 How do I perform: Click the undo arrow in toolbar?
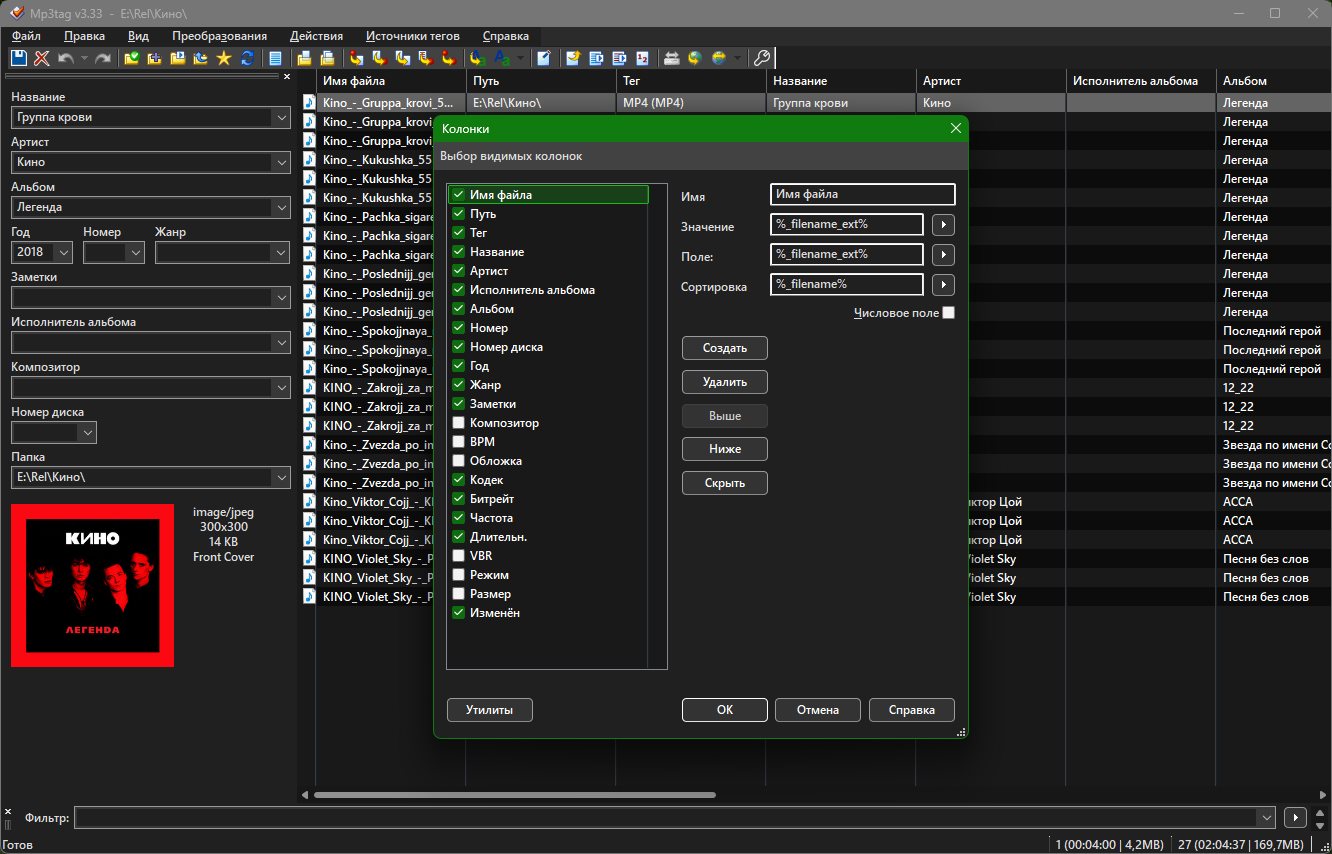tap(66, 58)
